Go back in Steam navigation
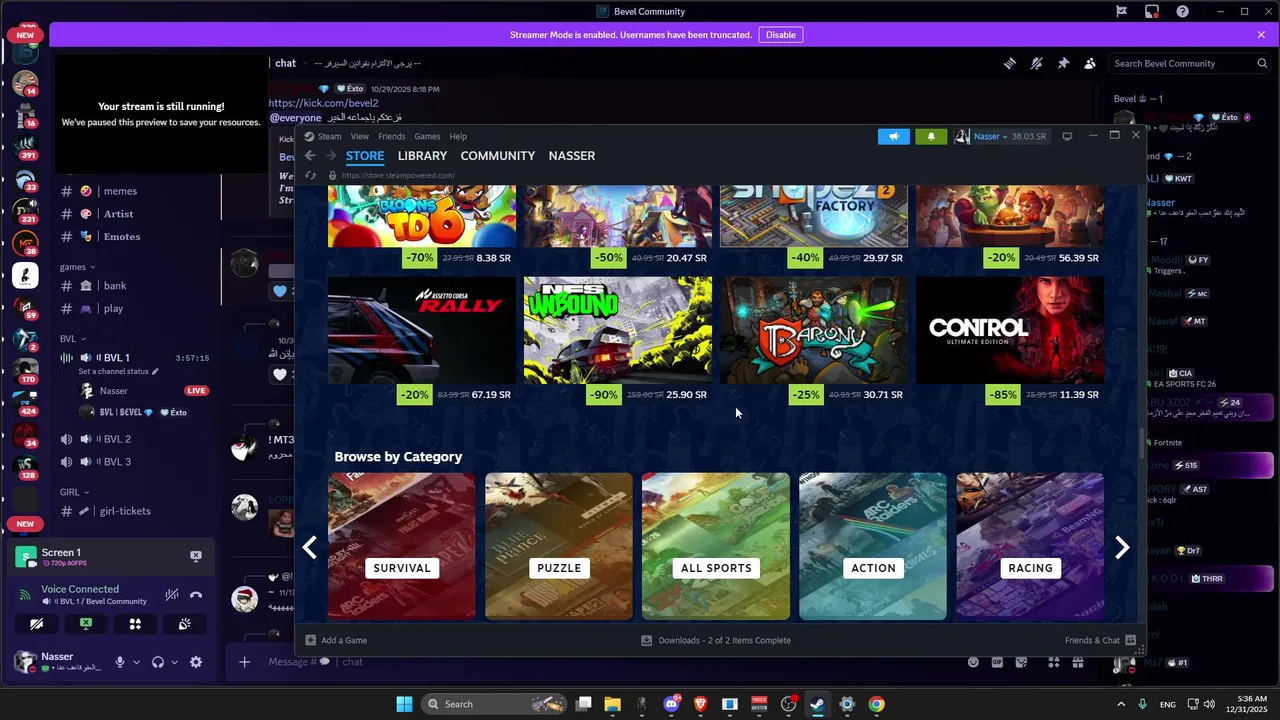Viewport: 1280px width, 720px height. pos(310,156)
